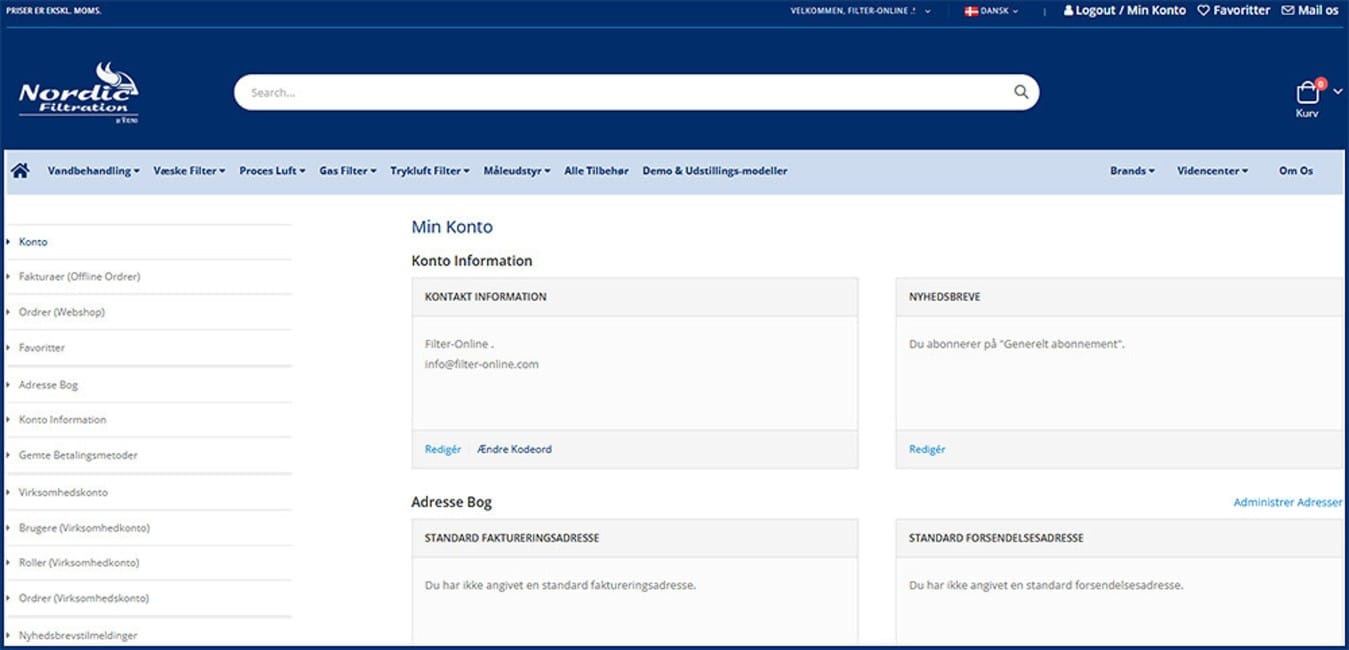Click the Standard Forsendelsesadresse header
1349x650 pixels.
(x=996, y=538)
